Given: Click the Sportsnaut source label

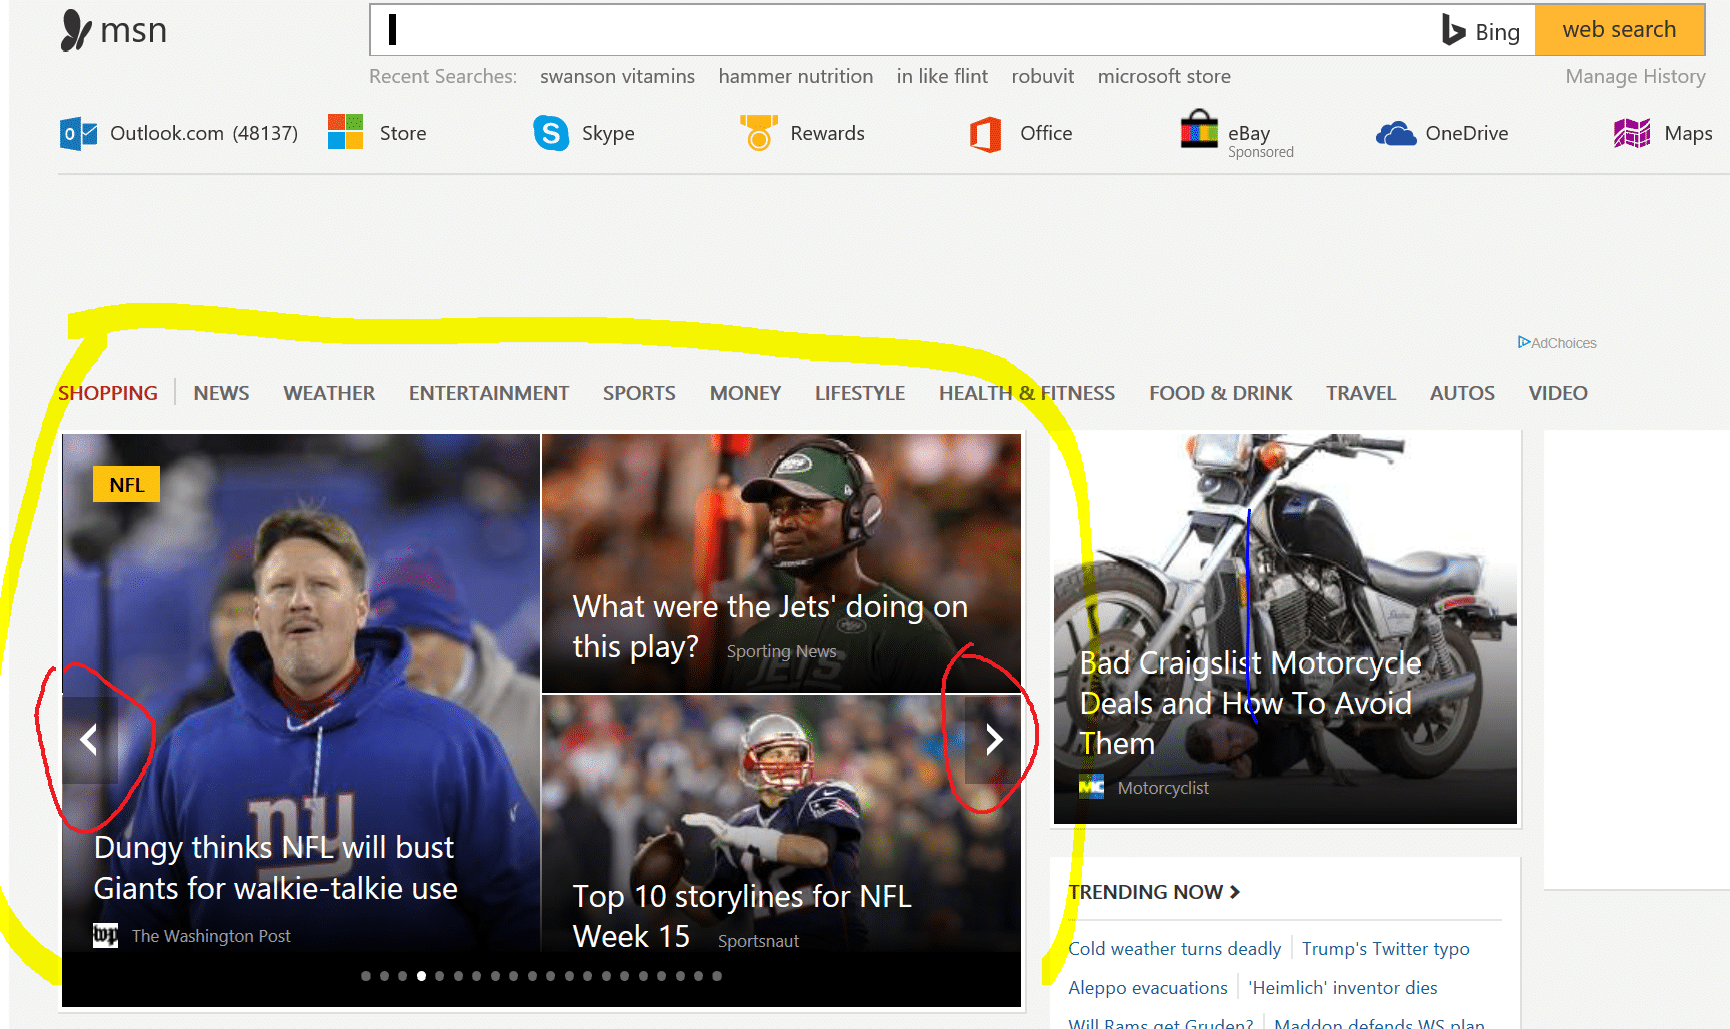Looking at the screenshot, I should [758, 941].
